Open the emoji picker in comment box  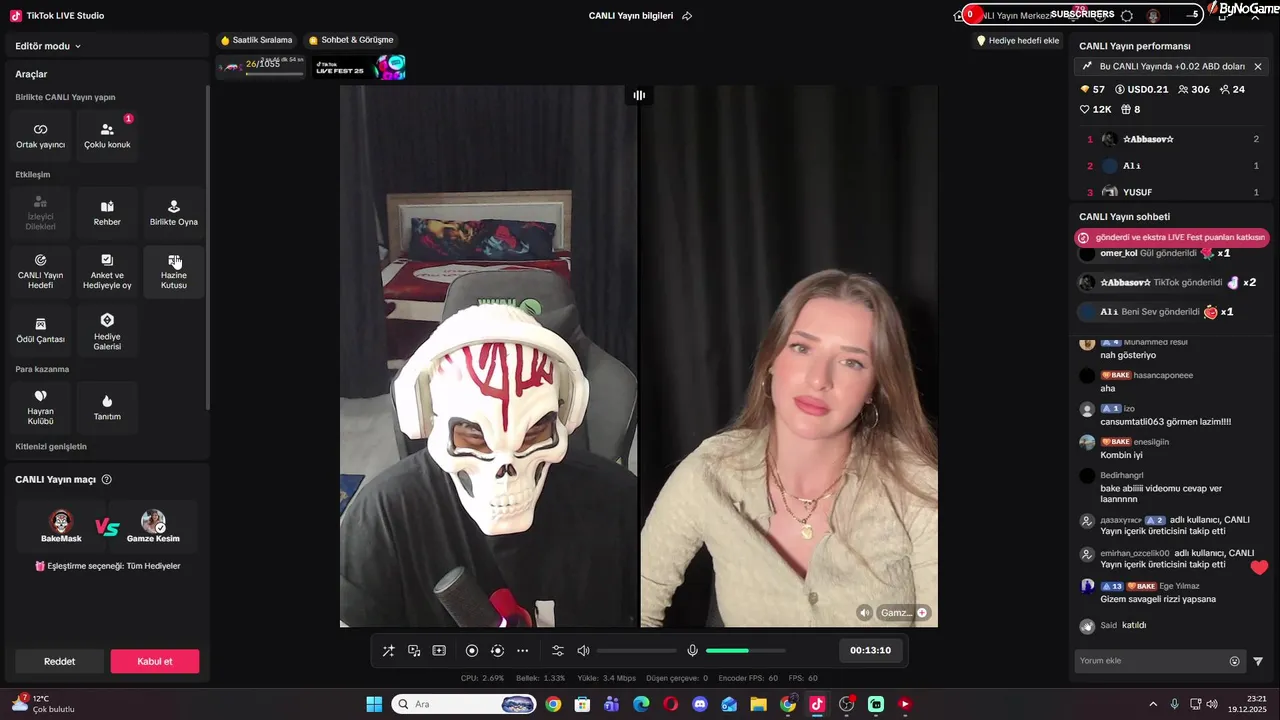point(1235,661)
